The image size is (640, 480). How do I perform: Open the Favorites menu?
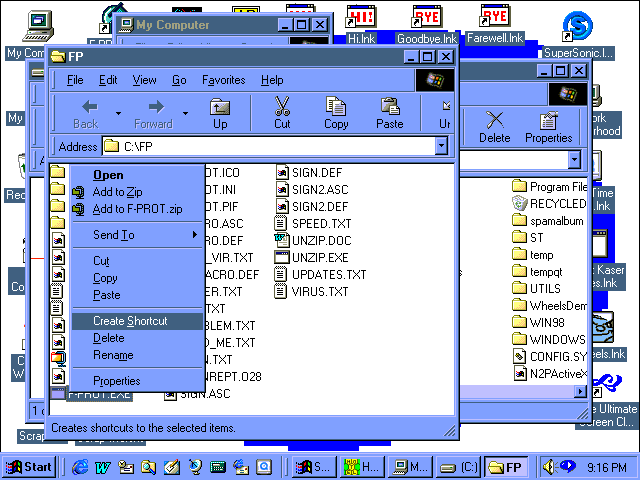pos(224,80)
